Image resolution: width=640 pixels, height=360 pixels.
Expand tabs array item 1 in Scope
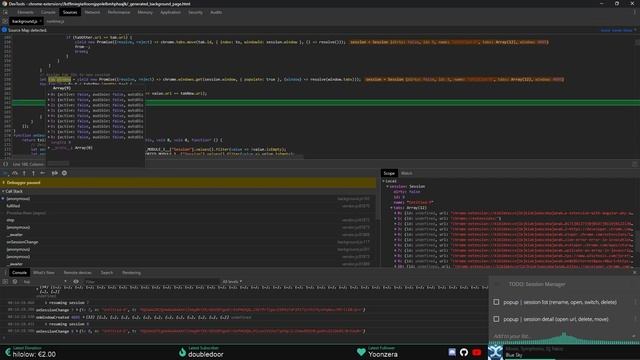(x=395, y=218)
